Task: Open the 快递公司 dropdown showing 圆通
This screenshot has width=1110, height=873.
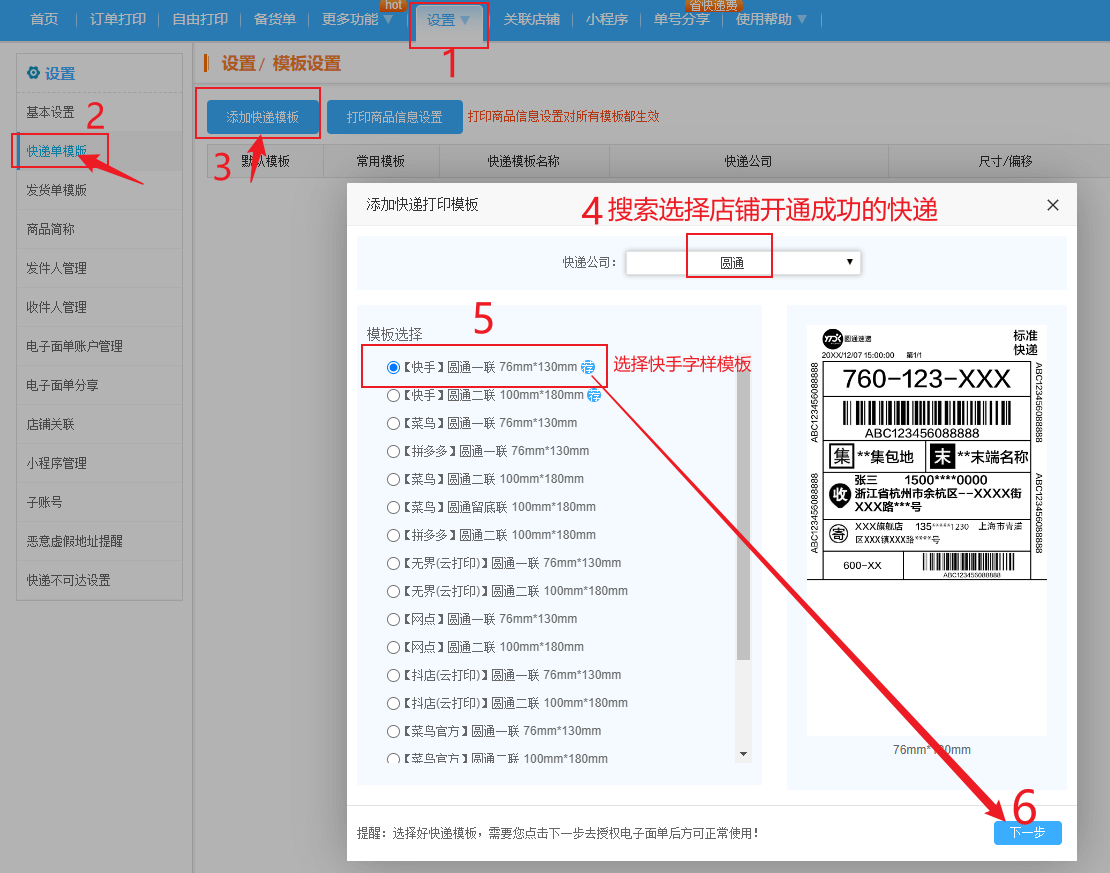Action: 743,263
